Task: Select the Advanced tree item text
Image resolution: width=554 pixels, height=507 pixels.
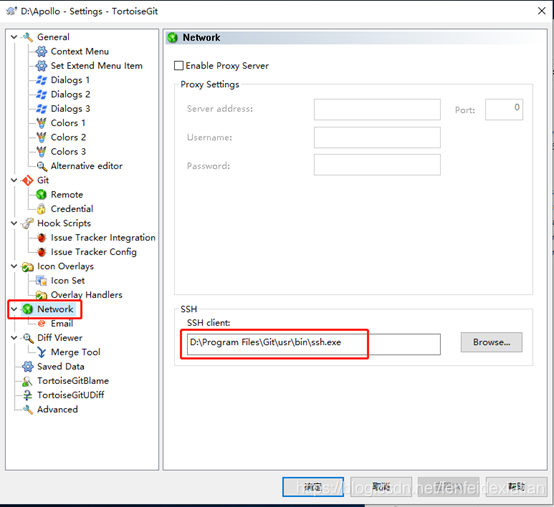Action: 58,409
